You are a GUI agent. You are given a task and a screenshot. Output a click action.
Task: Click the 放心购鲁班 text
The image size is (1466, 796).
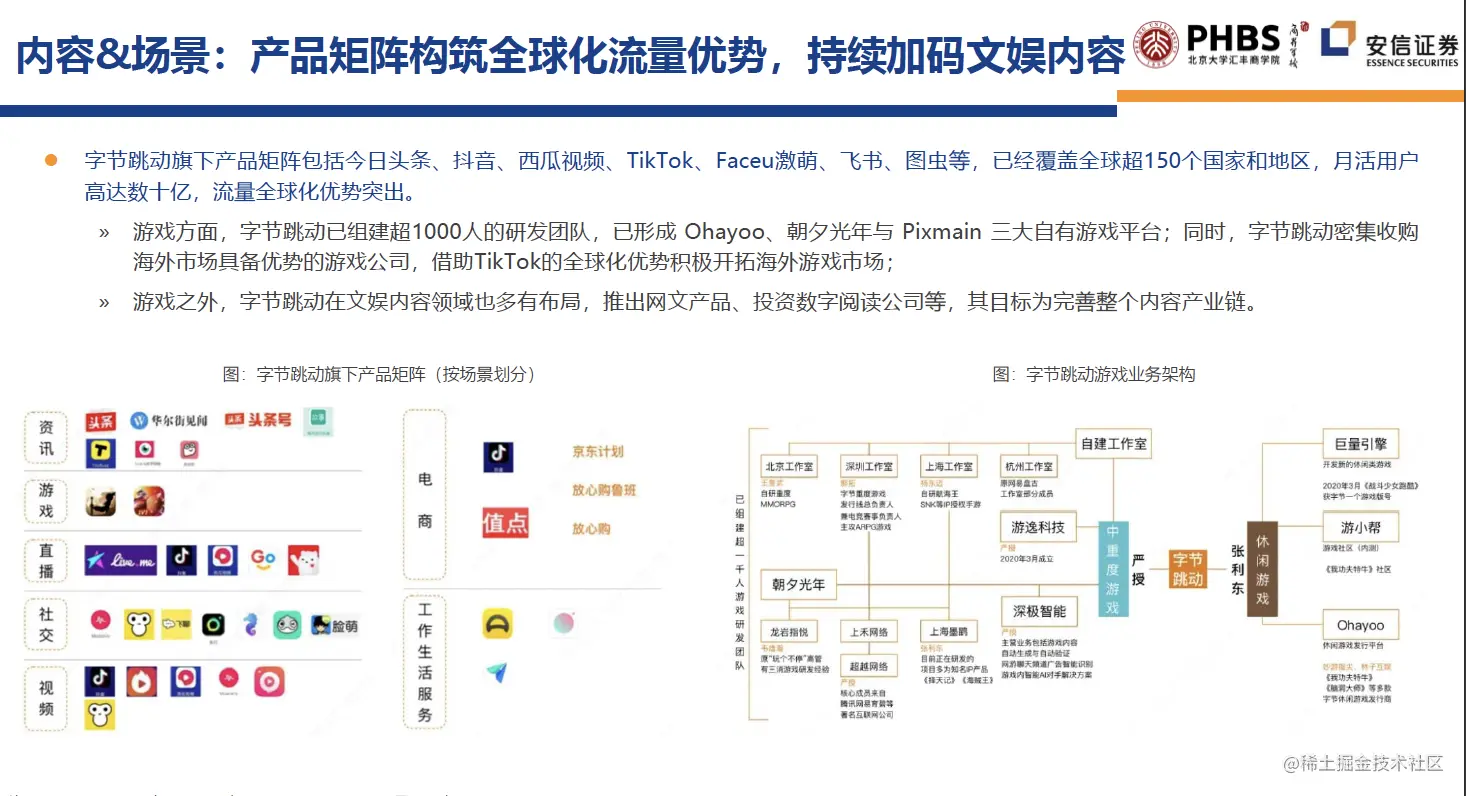(x=604, y=490)
